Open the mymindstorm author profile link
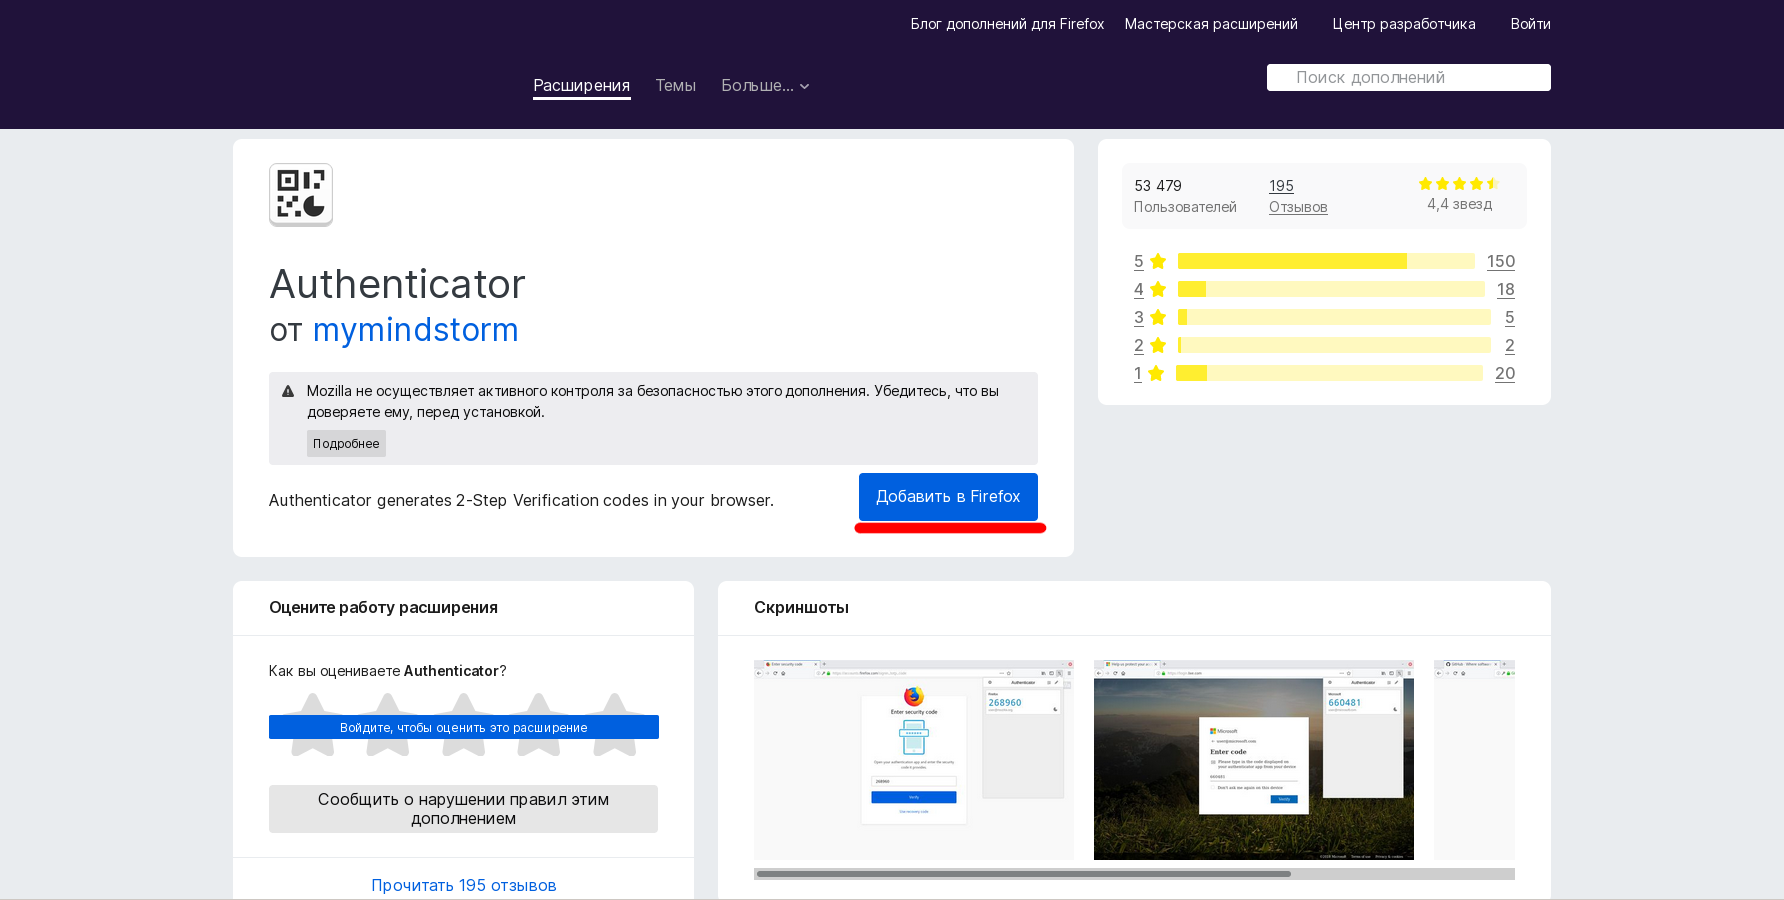Image resolution: width=1784 pixels, height=900 pixels. pyautogui.click(x=416, y=330)
